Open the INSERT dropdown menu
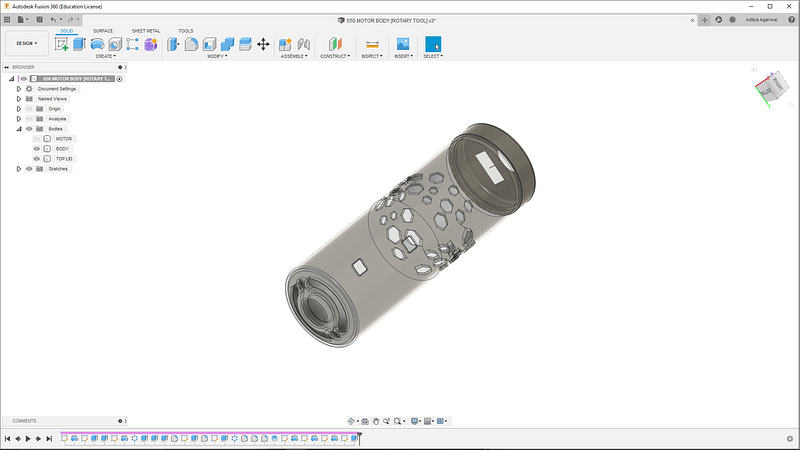 (x=404, y=56)
